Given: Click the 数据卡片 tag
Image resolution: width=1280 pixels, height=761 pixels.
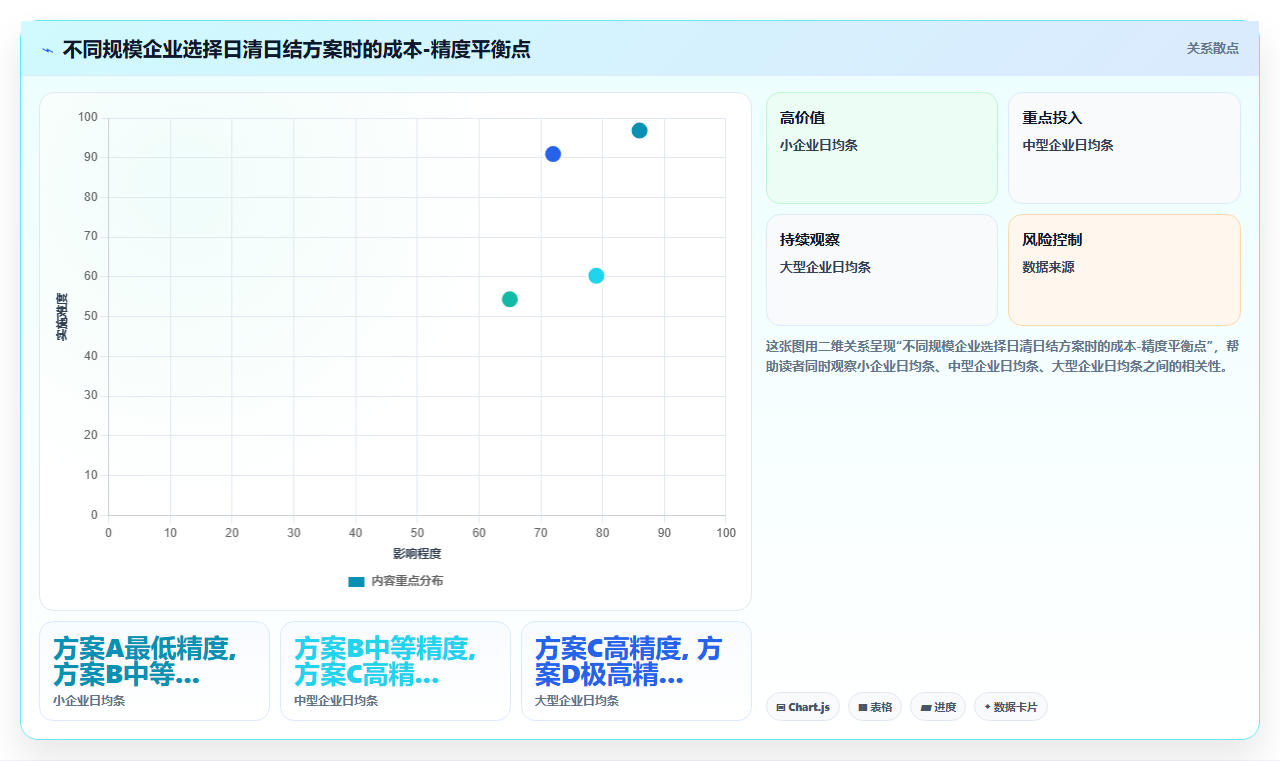Looking at the screenshot, I should [x=1011, y=707].
